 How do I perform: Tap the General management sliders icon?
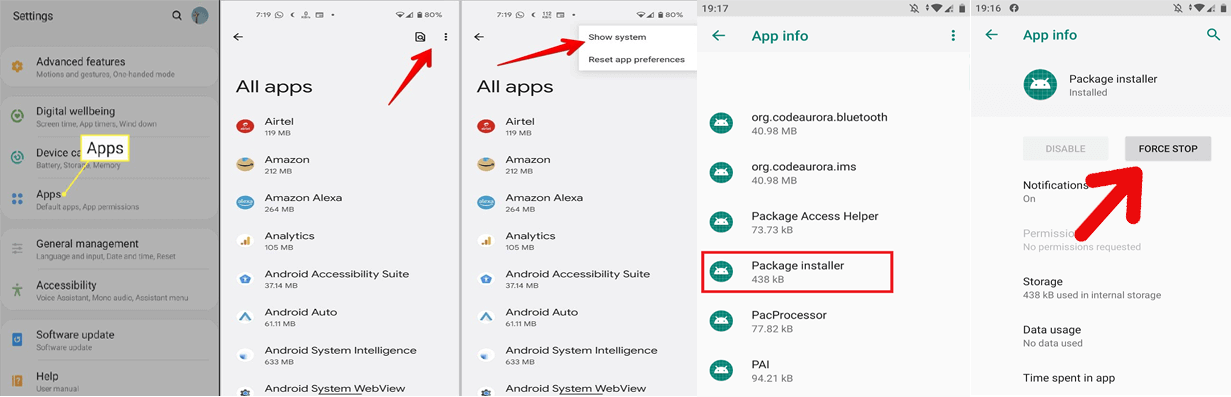17,249
